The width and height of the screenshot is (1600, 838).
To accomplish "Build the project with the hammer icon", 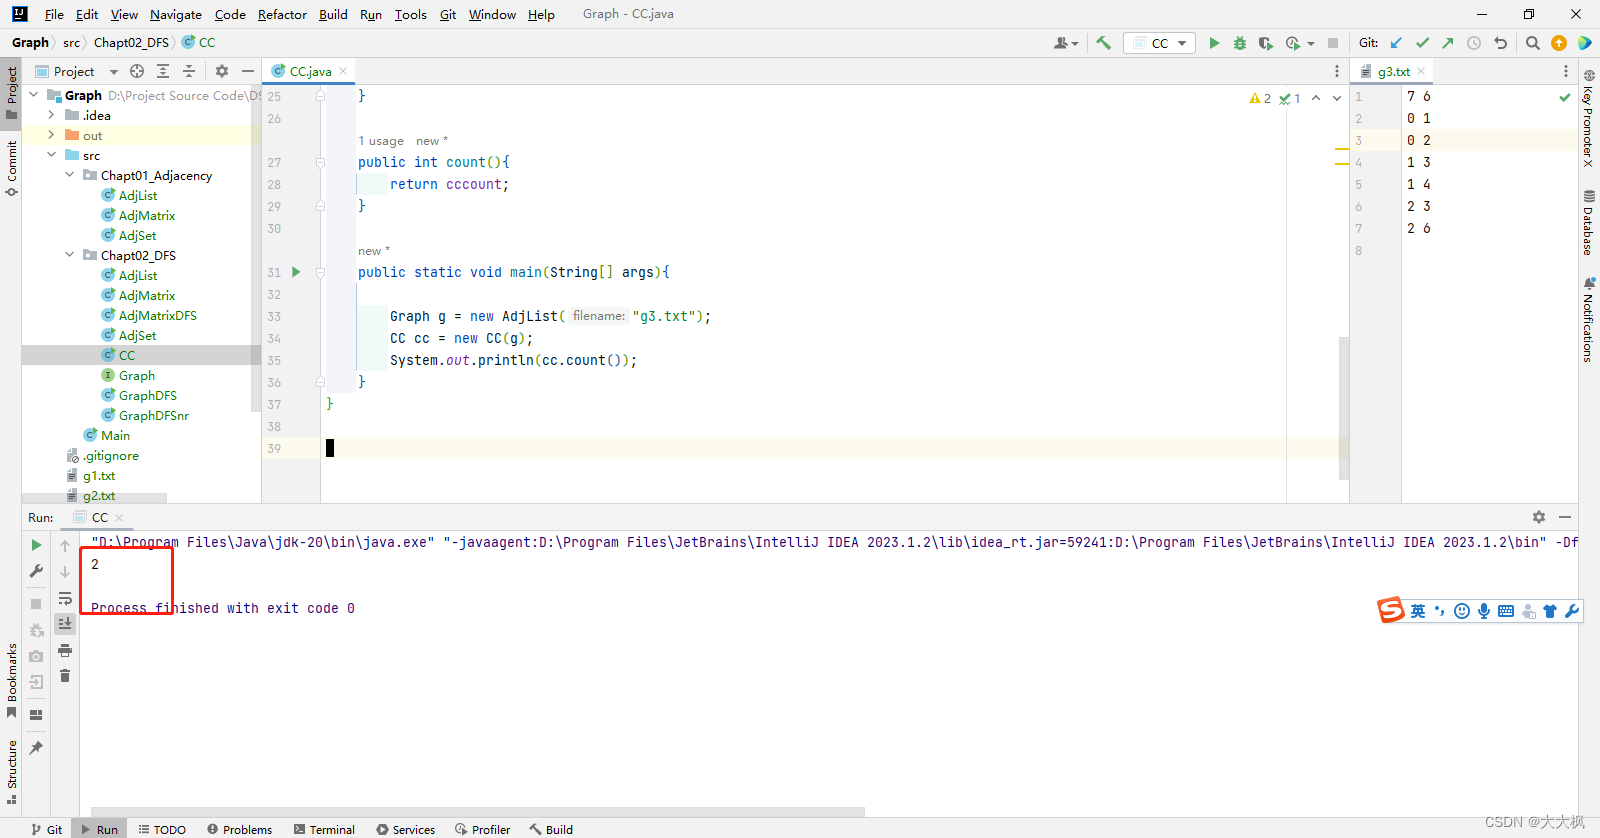I will (1104, 43).
